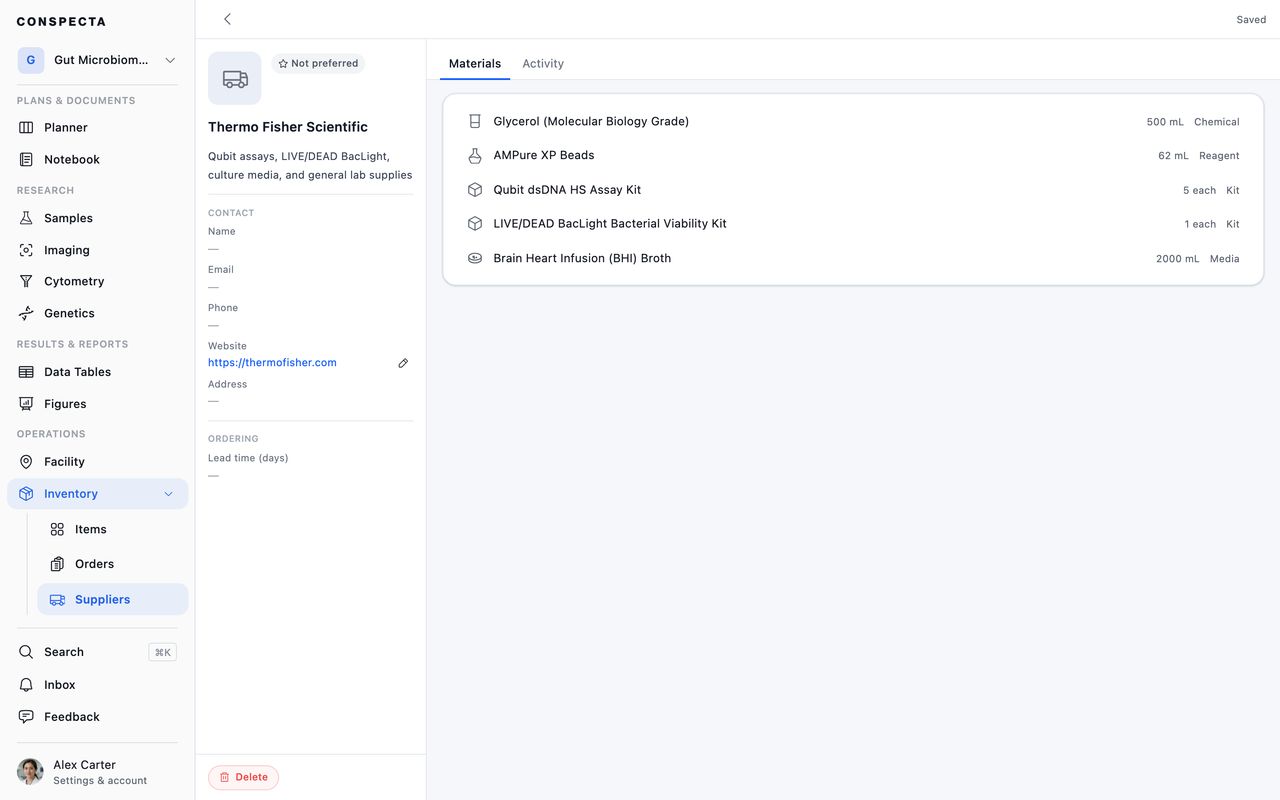Viewport: 1280px width, 800px height.
Task: Open Settings & account
Action: (98, 772)
